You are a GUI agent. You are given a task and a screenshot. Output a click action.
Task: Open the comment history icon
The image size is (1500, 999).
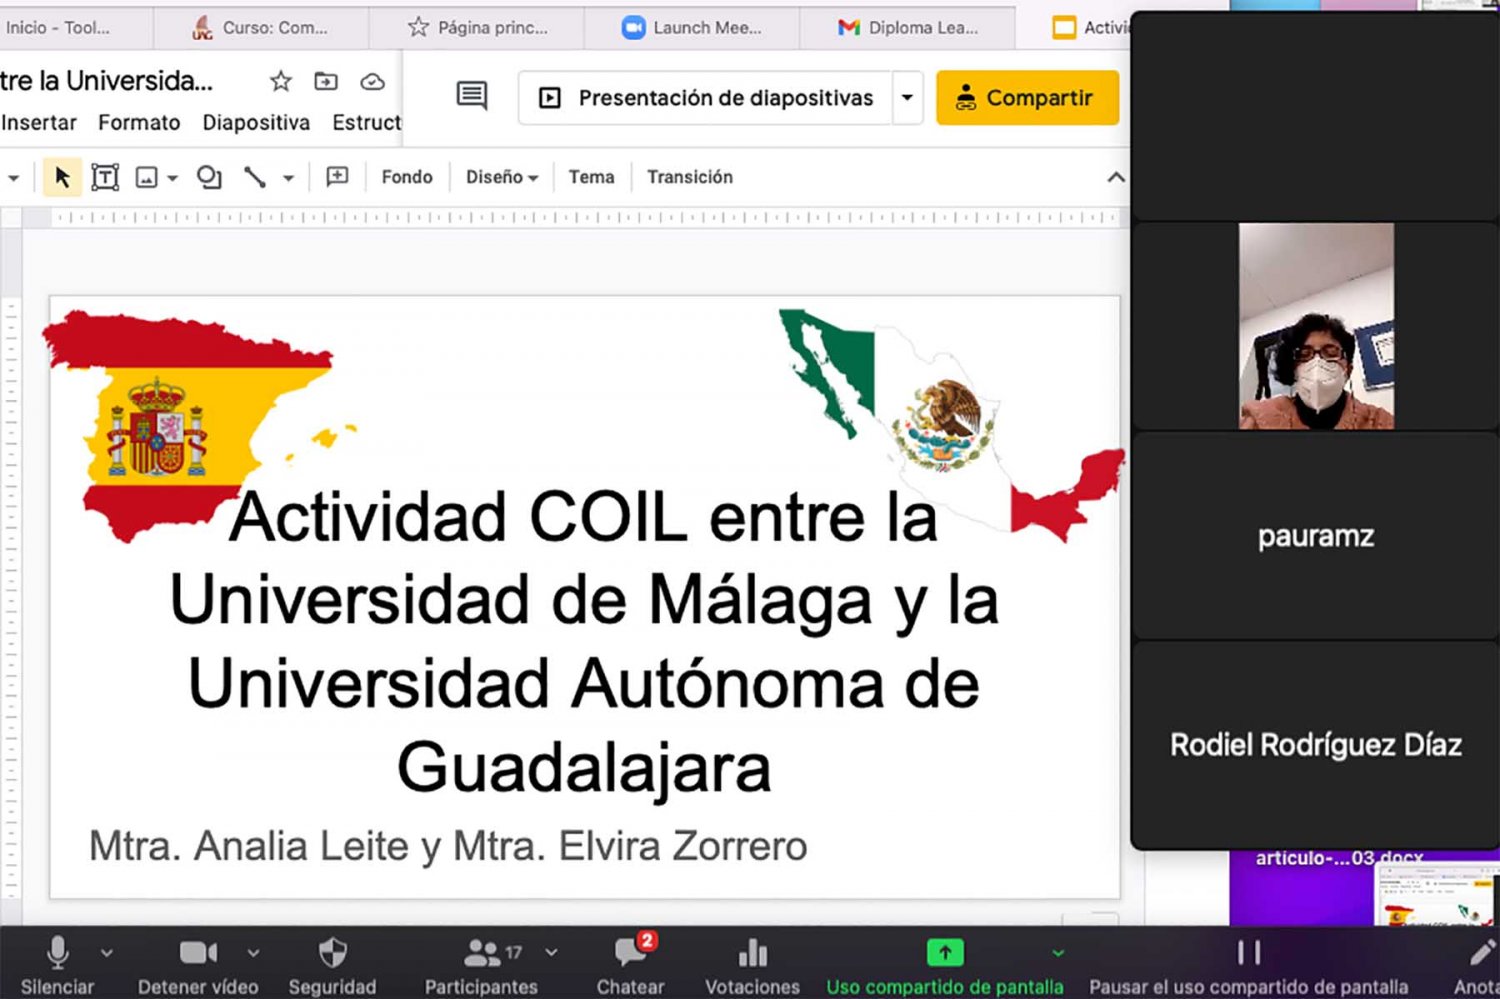click(471, 96)
